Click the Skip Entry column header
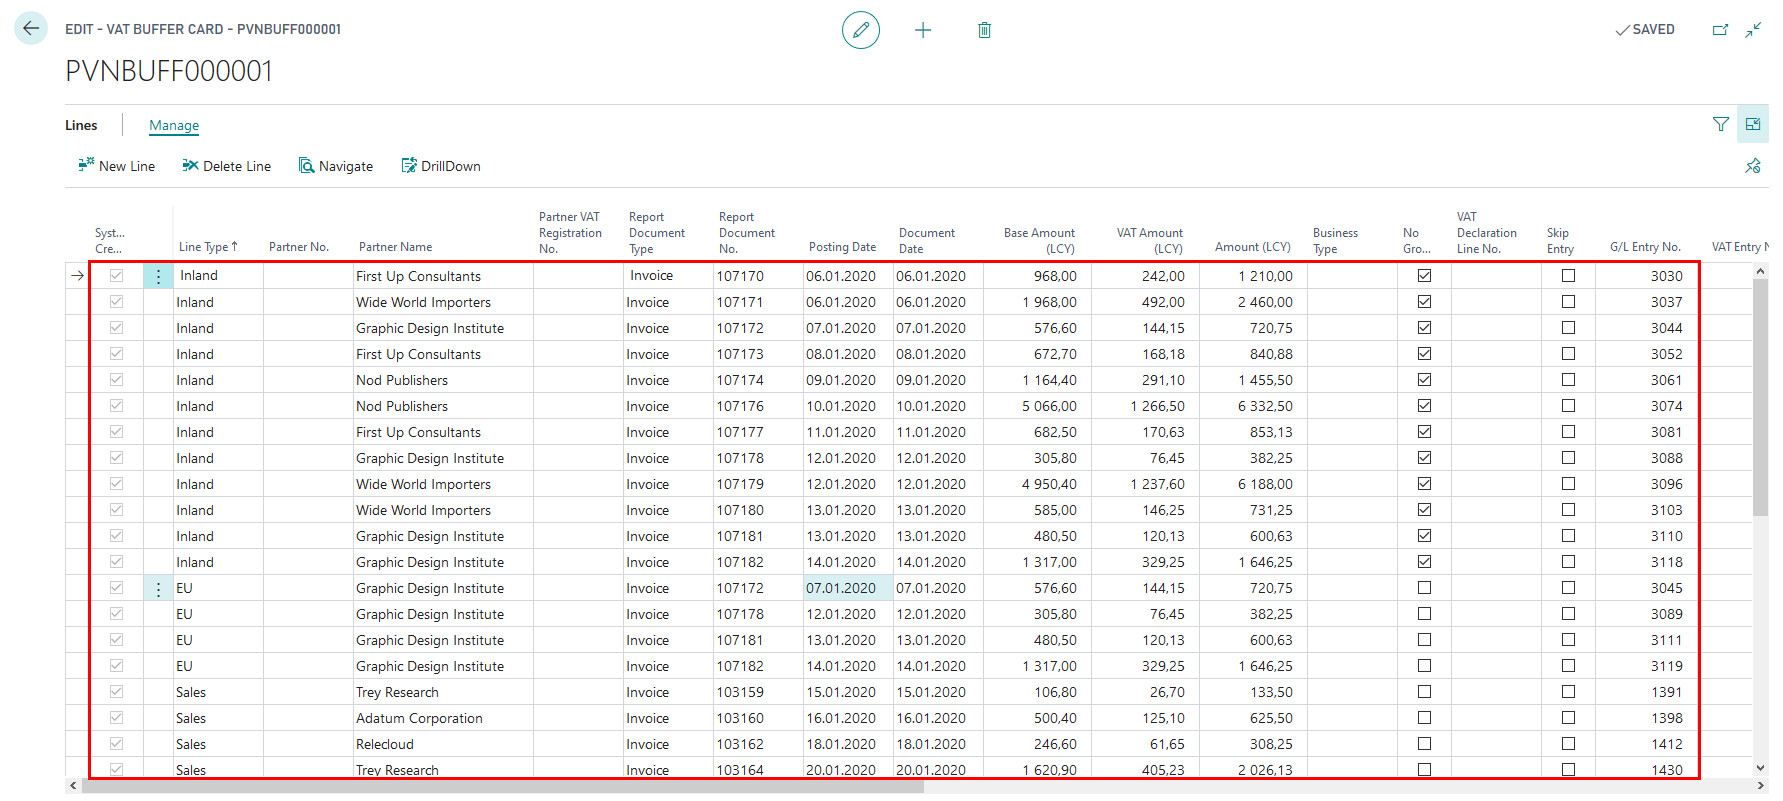1783x801 pixels. point(1560,240)
